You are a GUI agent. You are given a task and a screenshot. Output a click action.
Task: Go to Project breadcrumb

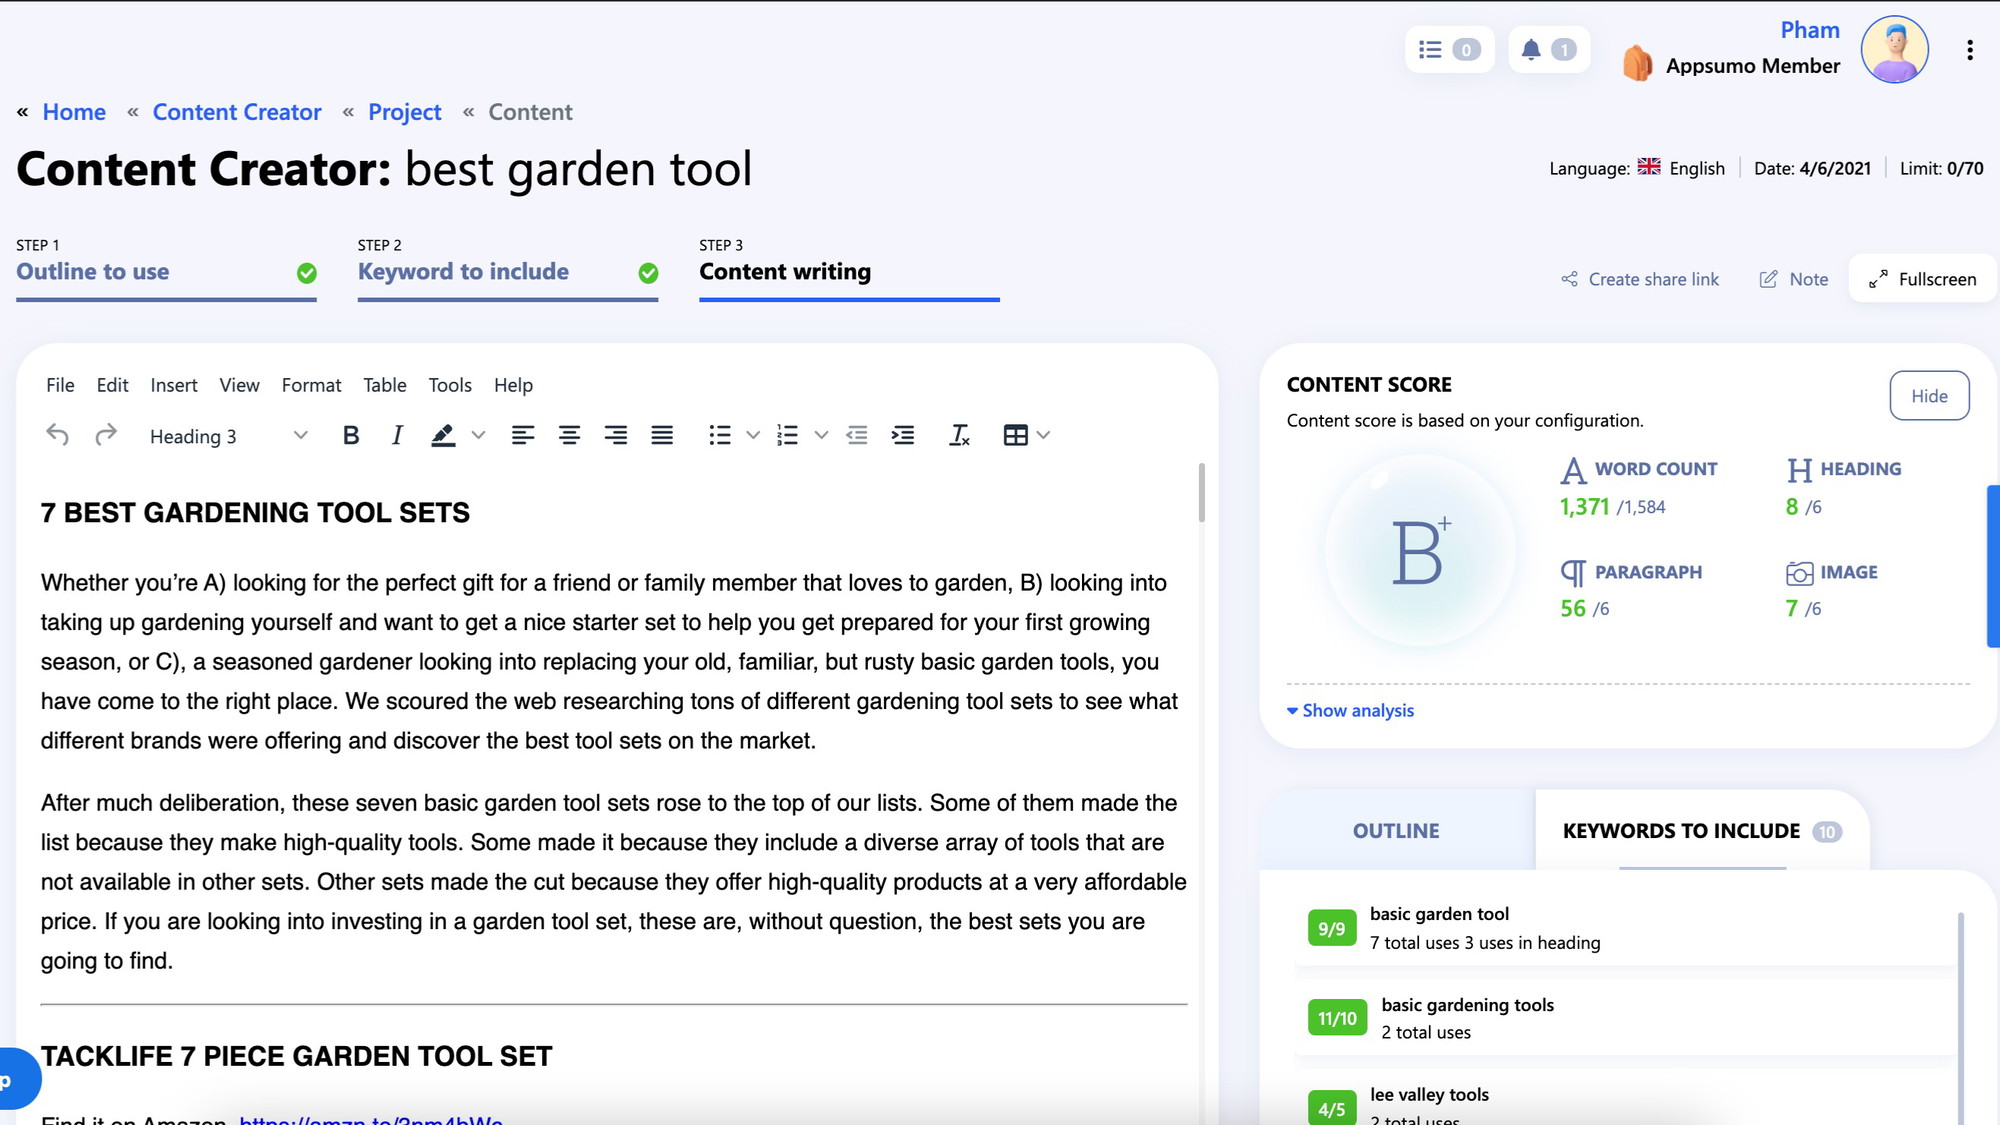[x=404, y=112]
